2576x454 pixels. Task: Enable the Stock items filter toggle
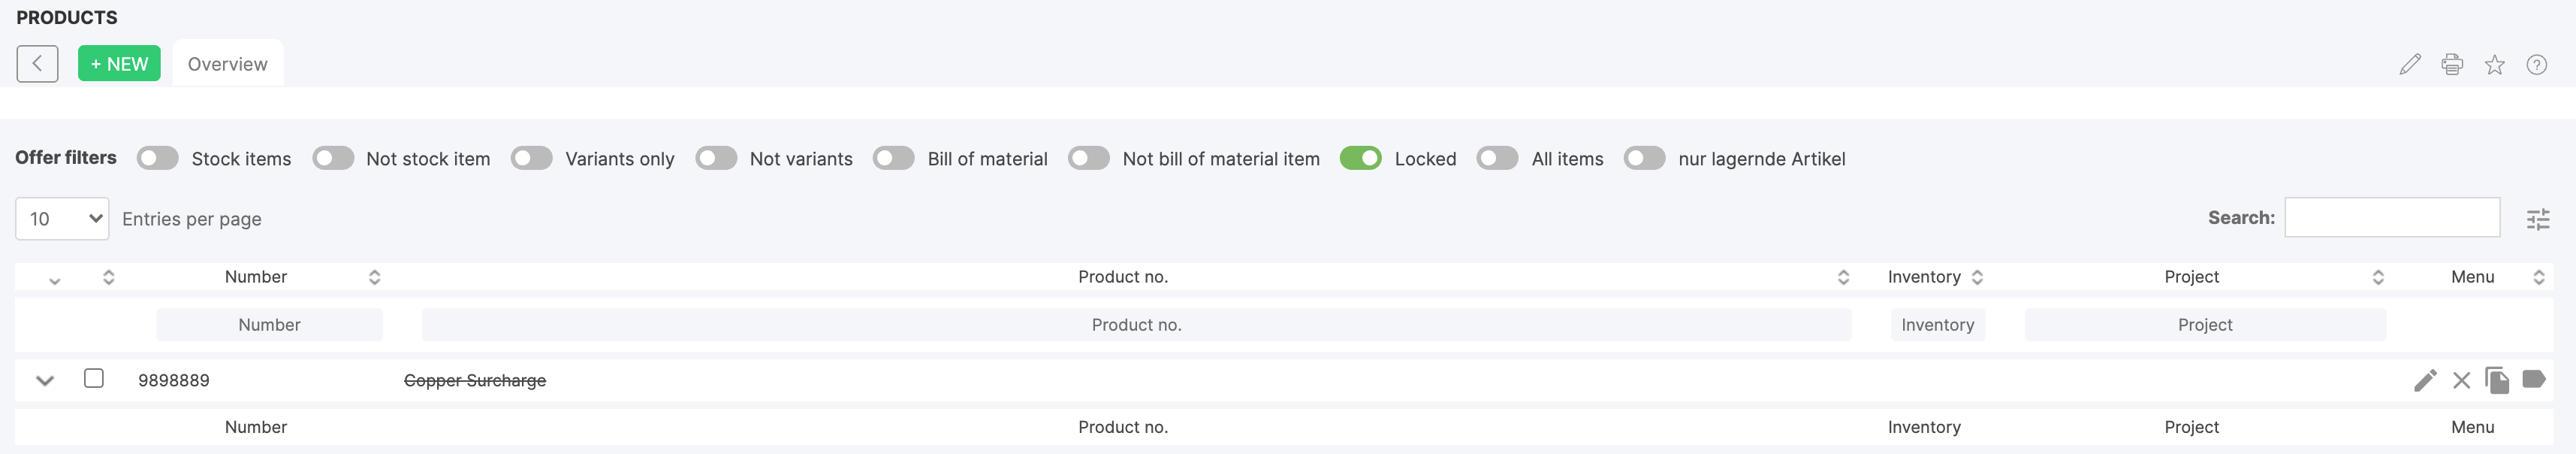tap(158, 158)
